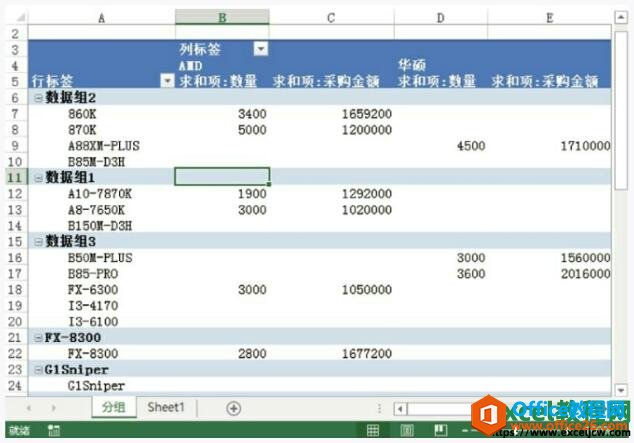Click the B50M-PLUS row label
This screenshot has height=443, width=634.
click(x=100, y=257)
